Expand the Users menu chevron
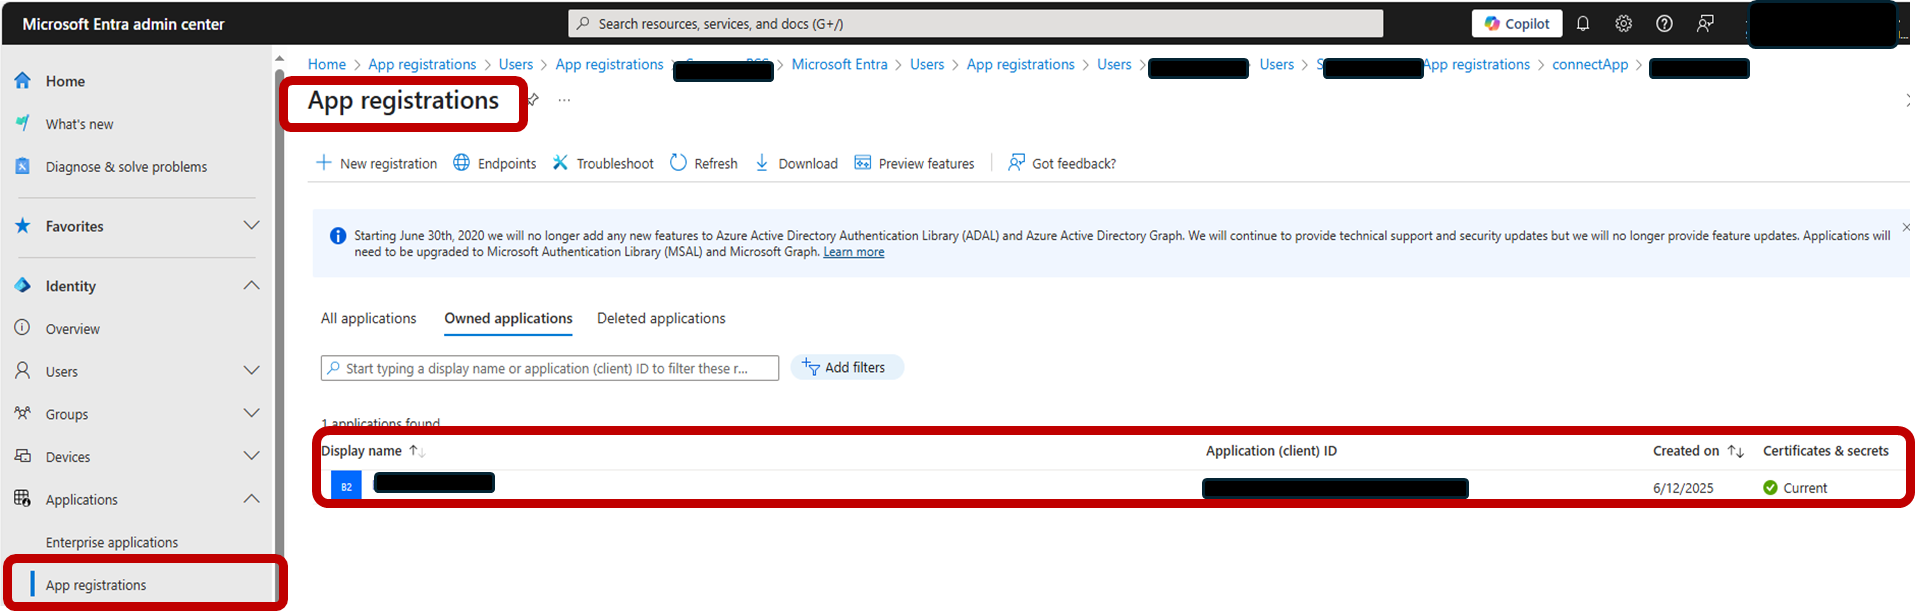This screenshot has width=1915, height=611. [251, 371]
